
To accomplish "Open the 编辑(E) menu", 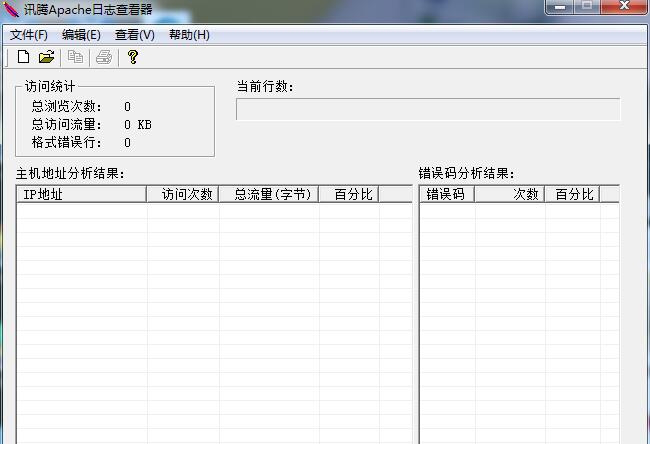I will click(x=81, y=35).
